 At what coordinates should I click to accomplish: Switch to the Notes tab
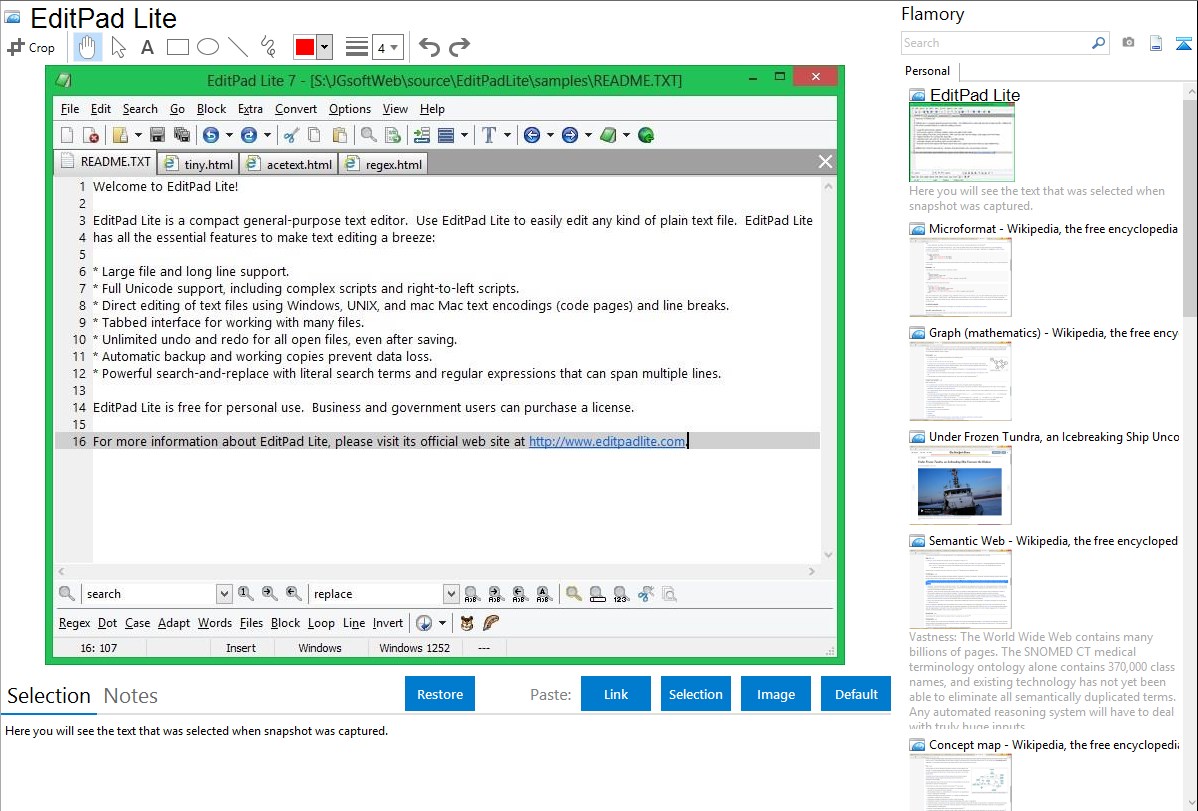131,696
